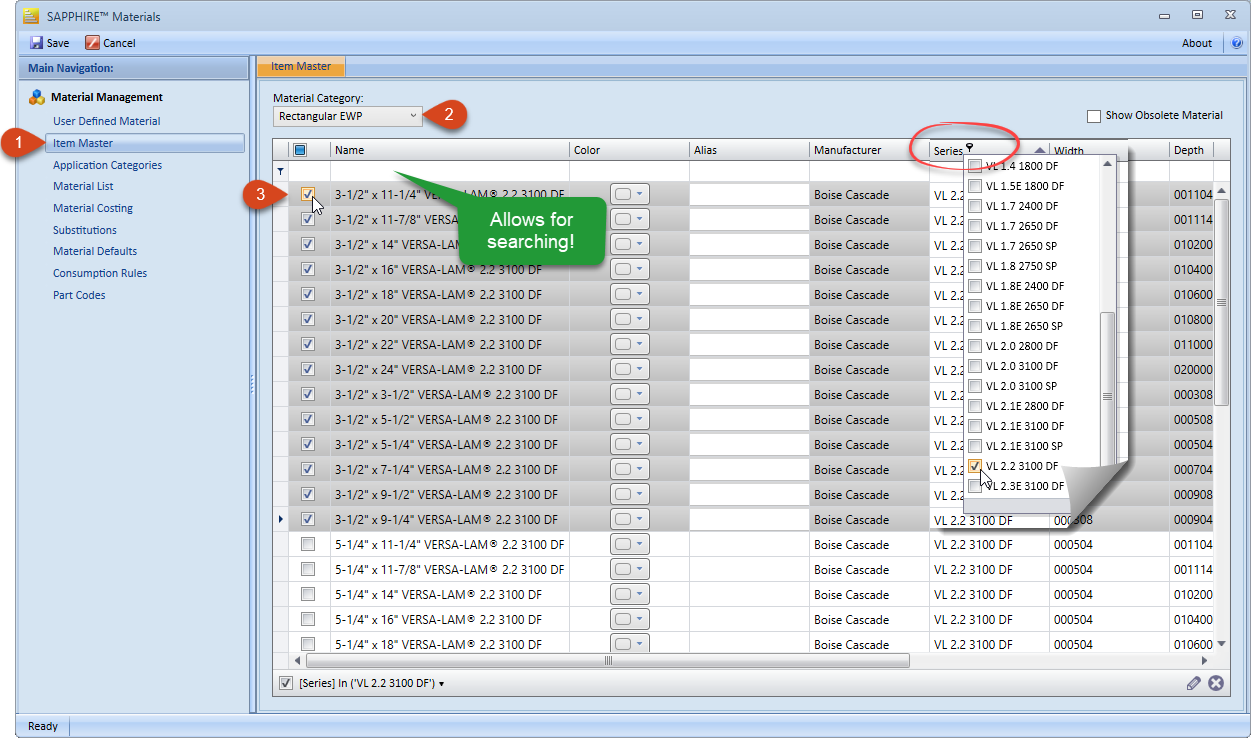The height and width of the screenshot is (738, 1251).
Task: Click the series filter list scrollbar thumb
Action: point(1107,396)
